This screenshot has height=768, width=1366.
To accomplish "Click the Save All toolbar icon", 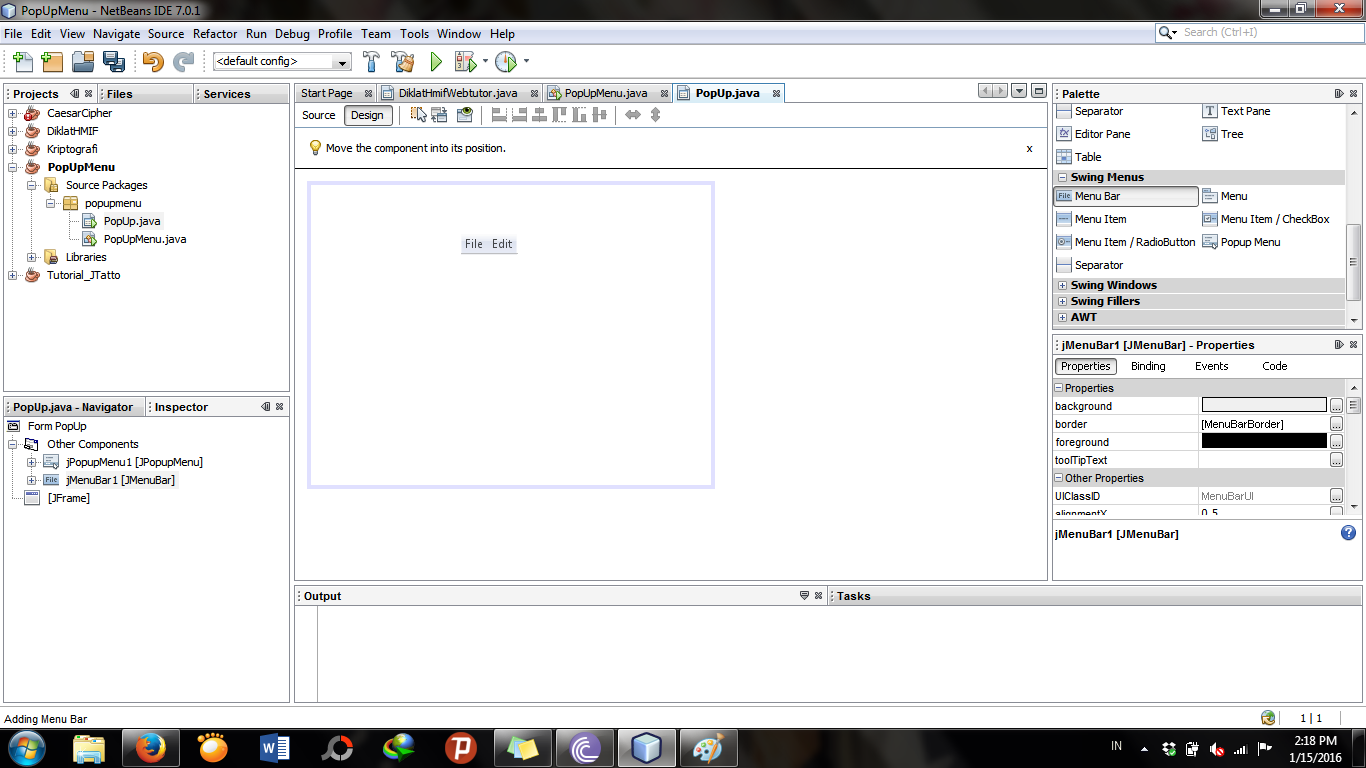I will pyautogui.click(x=114, y=61).
